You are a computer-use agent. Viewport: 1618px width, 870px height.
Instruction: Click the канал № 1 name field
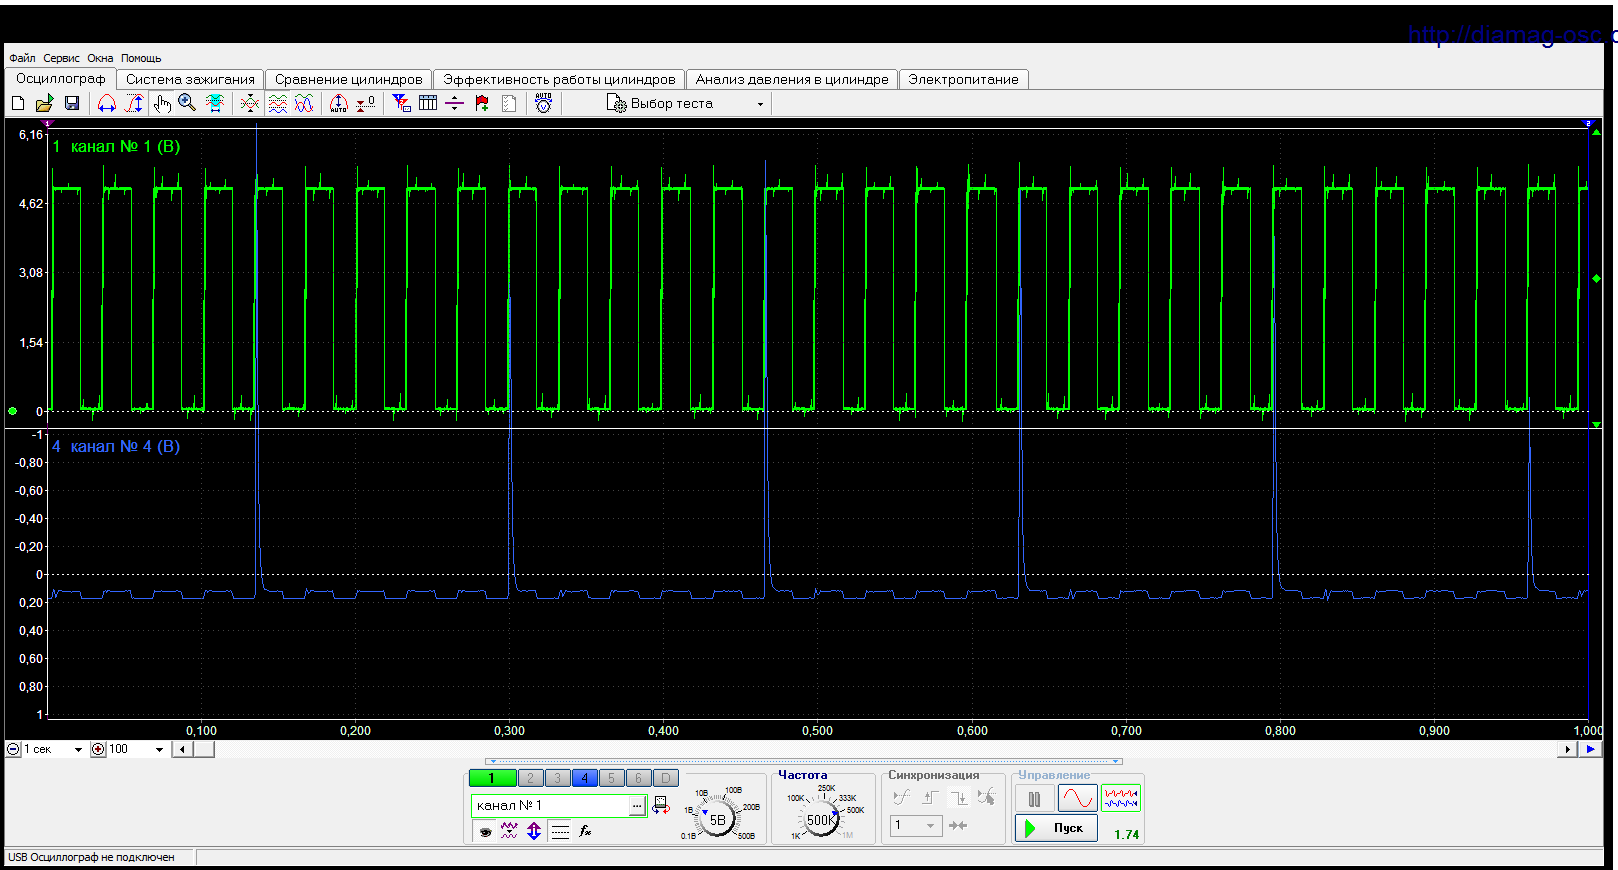click(550, 805)
